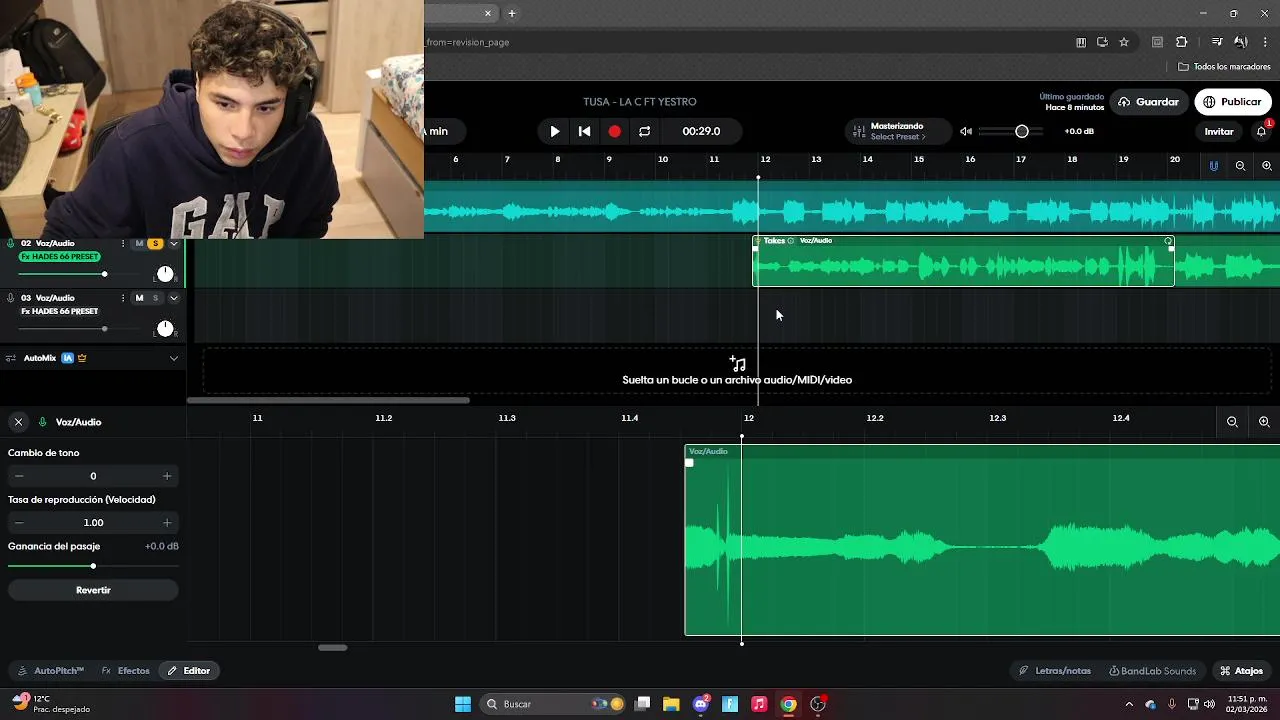The image size is (1280, 720).
Task: Adjust track 02 pan knob
Action: pos(165,274)
